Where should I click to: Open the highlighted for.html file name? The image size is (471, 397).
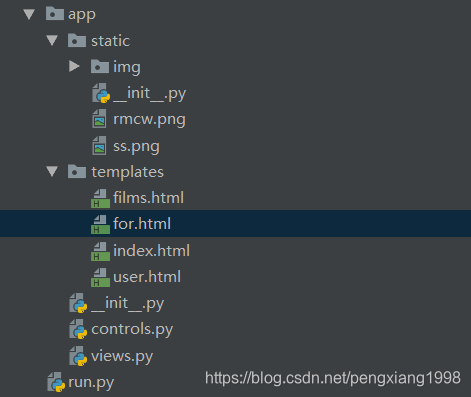(142, 224)
